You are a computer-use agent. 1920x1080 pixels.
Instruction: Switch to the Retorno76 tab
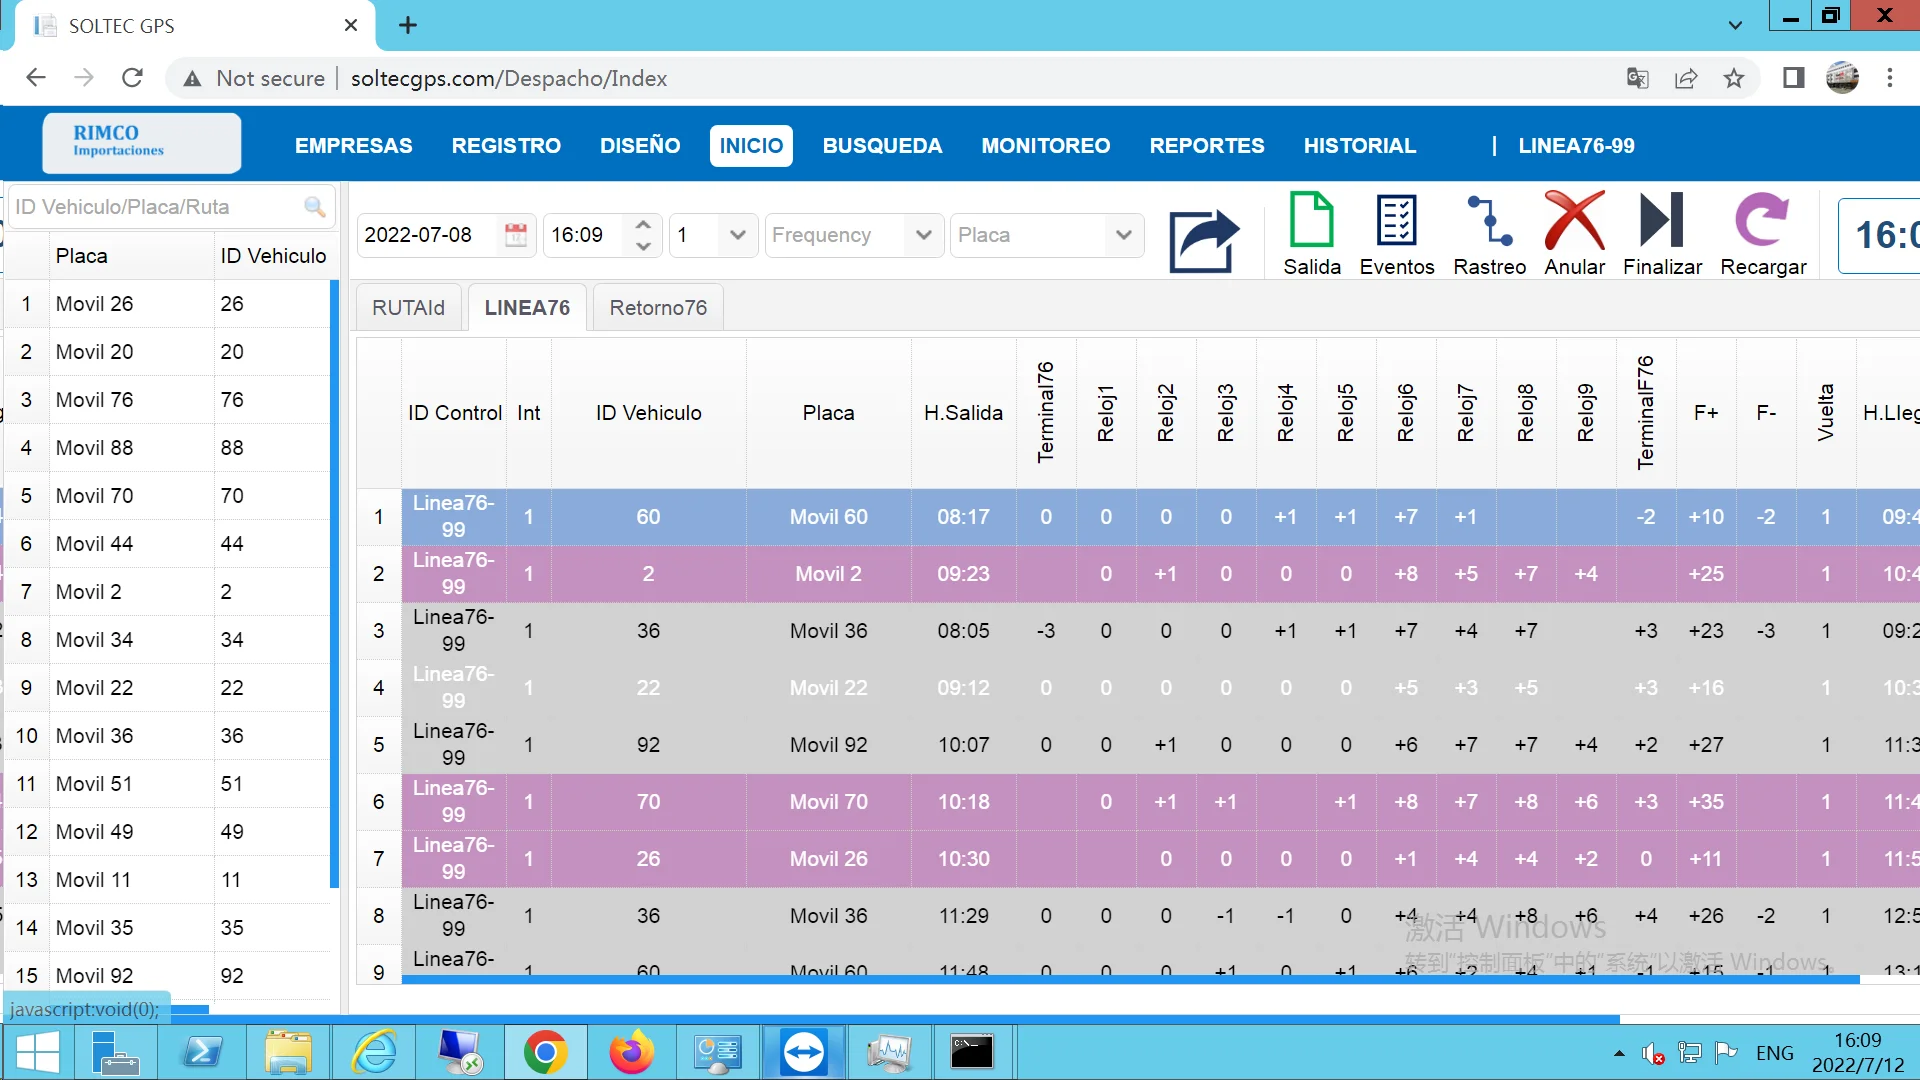point(658,308)
